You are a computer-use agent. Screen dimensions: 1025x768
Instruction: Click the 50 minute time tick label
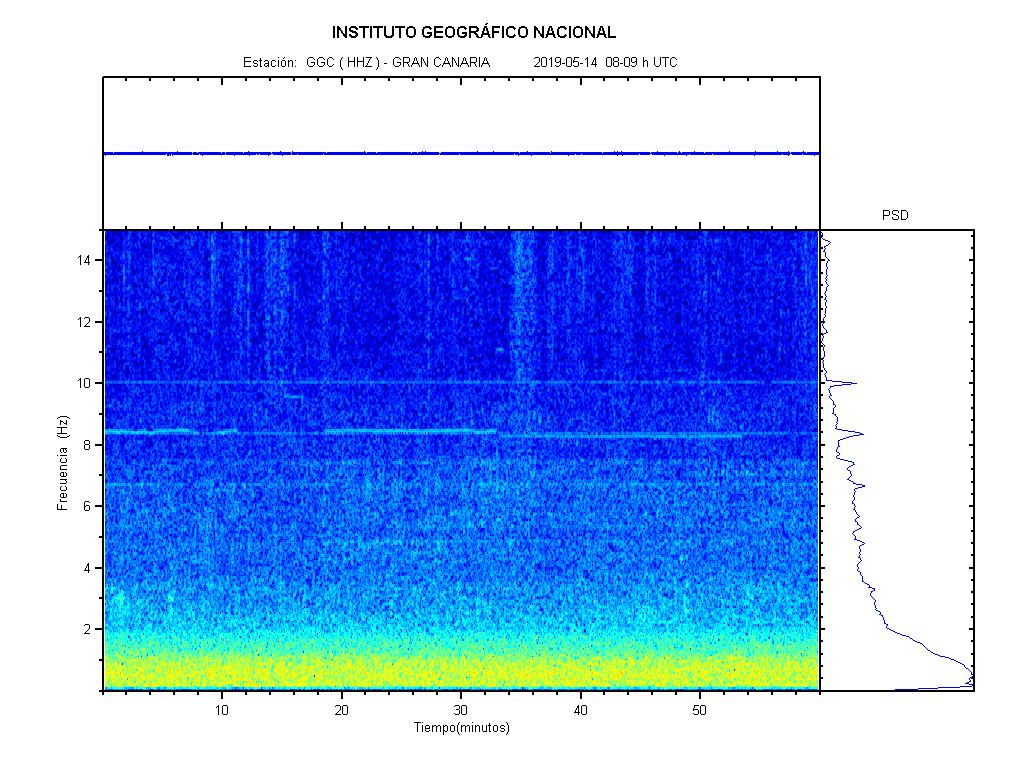point(699,710)
